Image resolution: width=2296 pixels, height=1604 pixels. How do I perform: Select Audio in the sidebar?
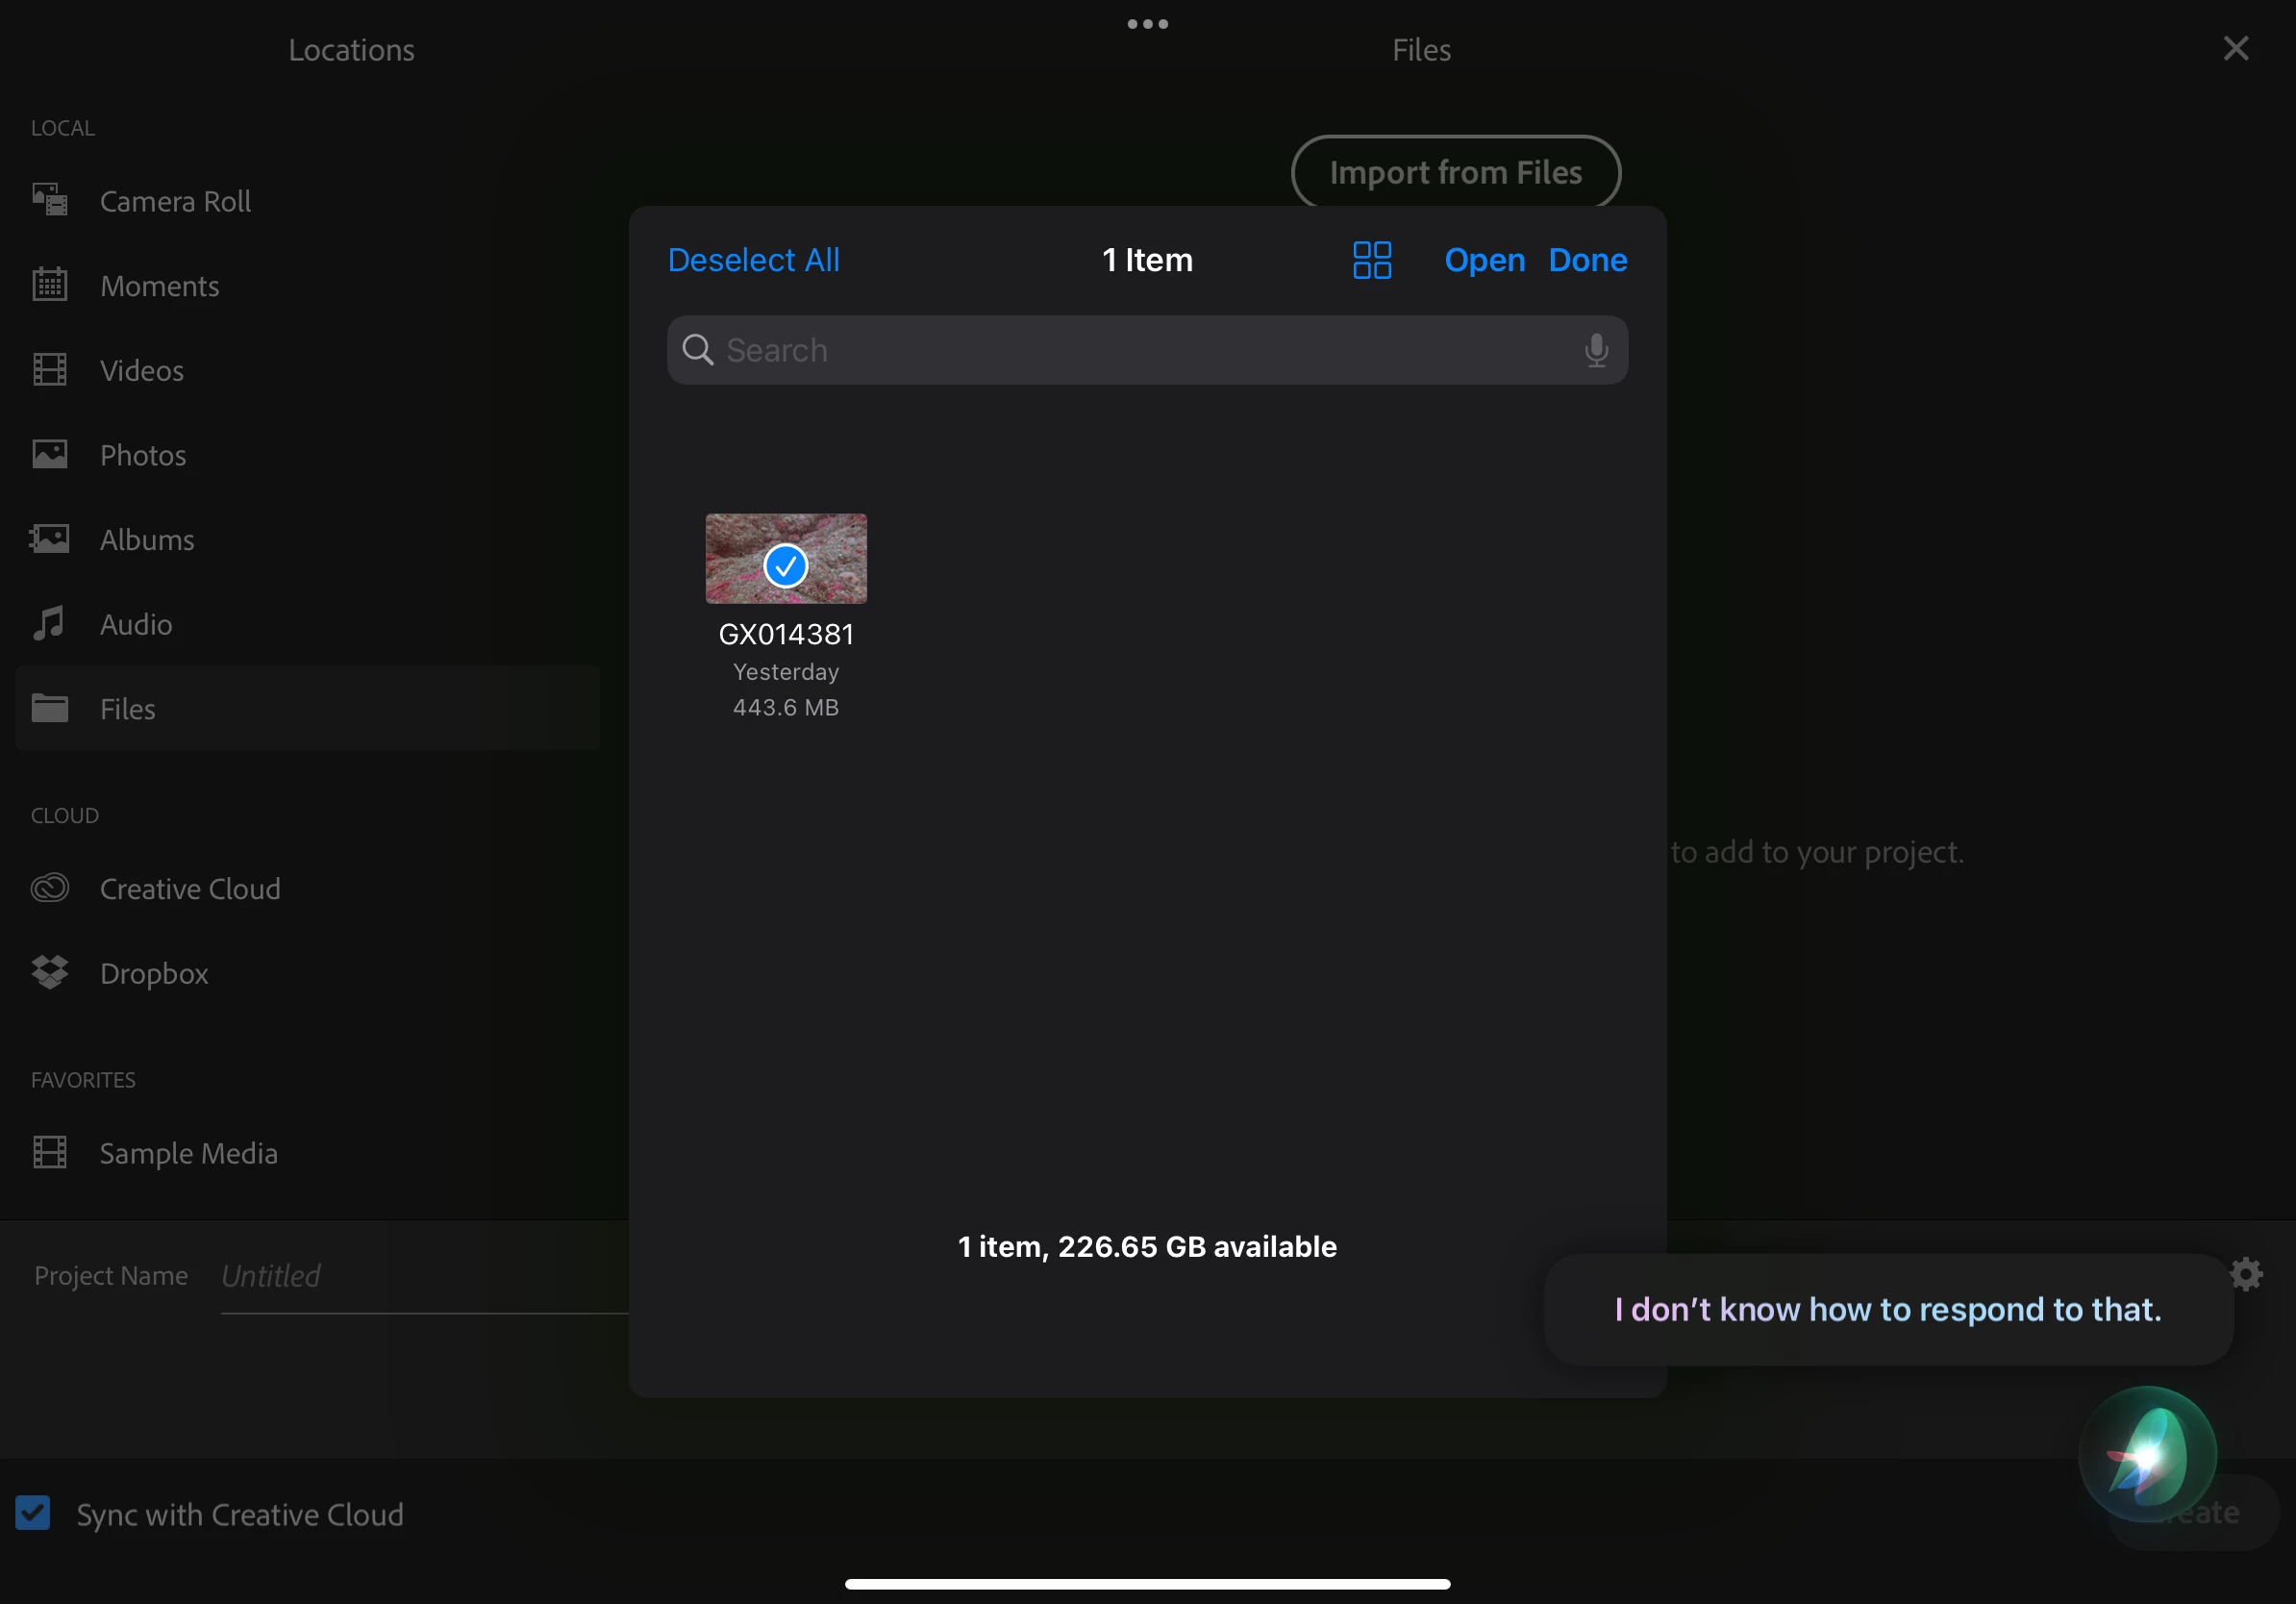click(136, 624)
